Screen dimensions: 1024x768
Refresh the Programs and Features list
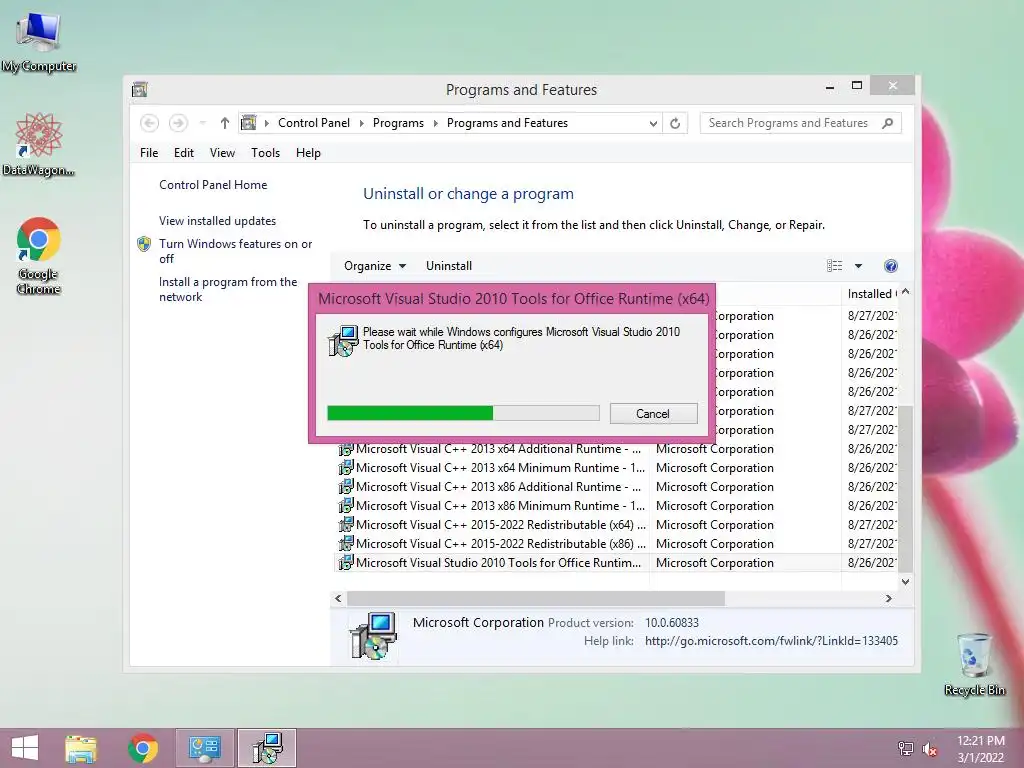(x=675, y=123)
